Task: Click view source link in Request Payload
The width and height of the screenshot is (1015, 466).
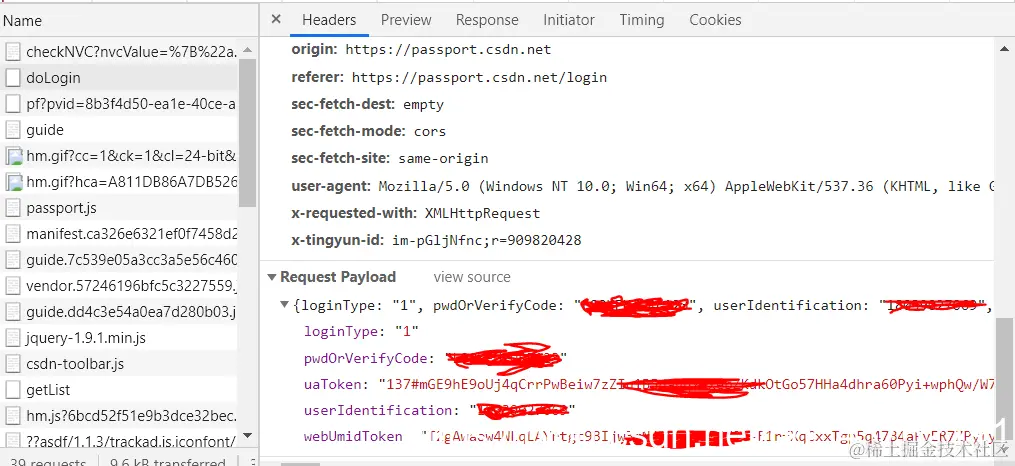Action: coord(472,277)
